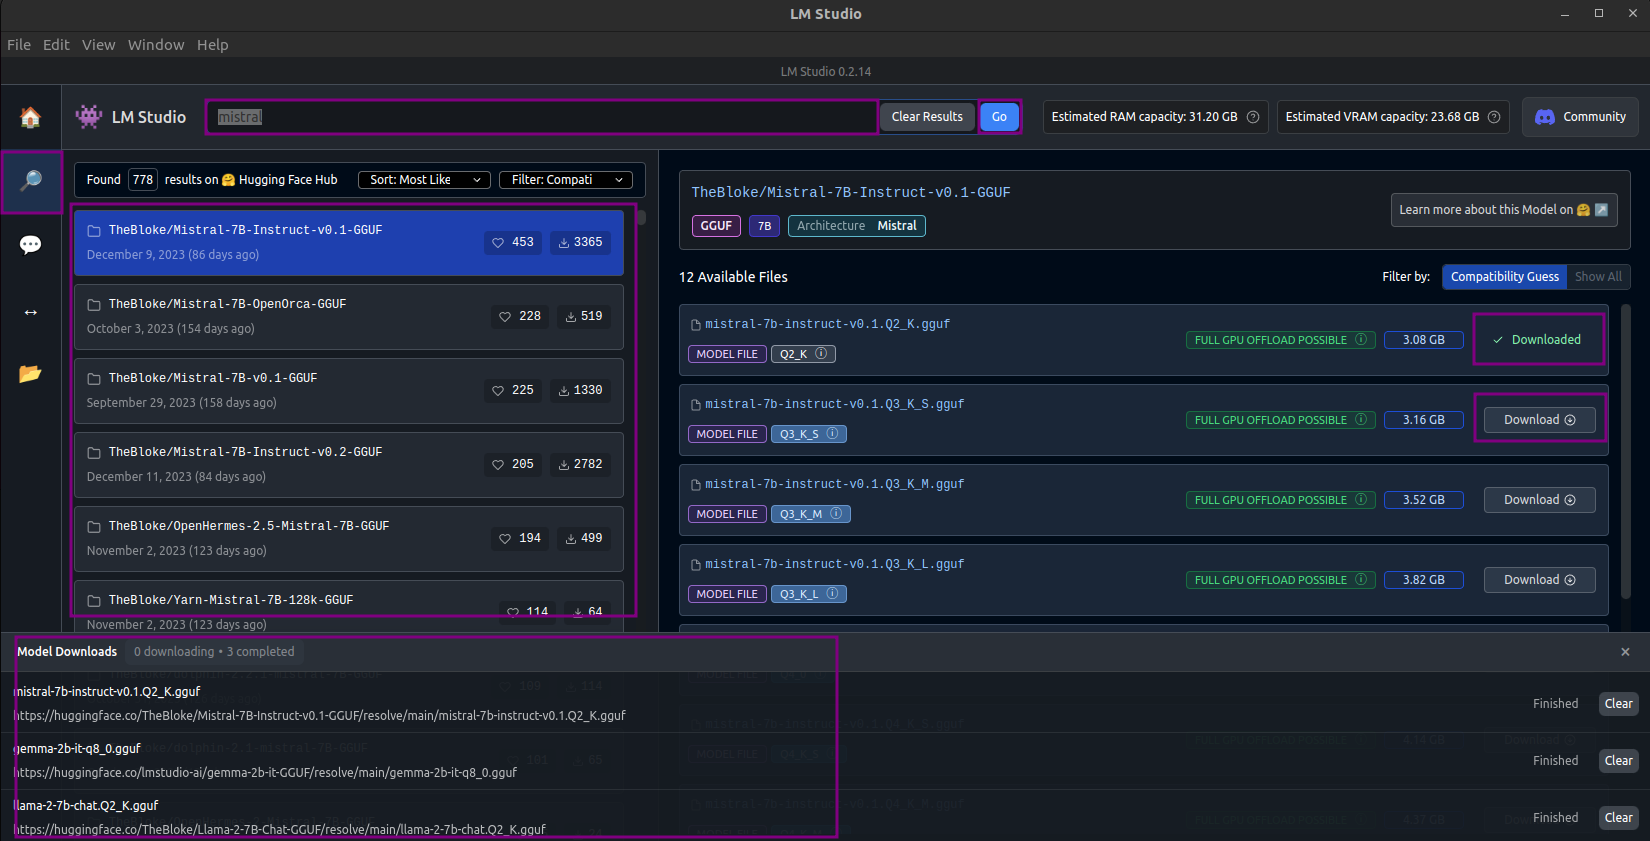Open My Models folder sidebar icon

click(31, 374)
